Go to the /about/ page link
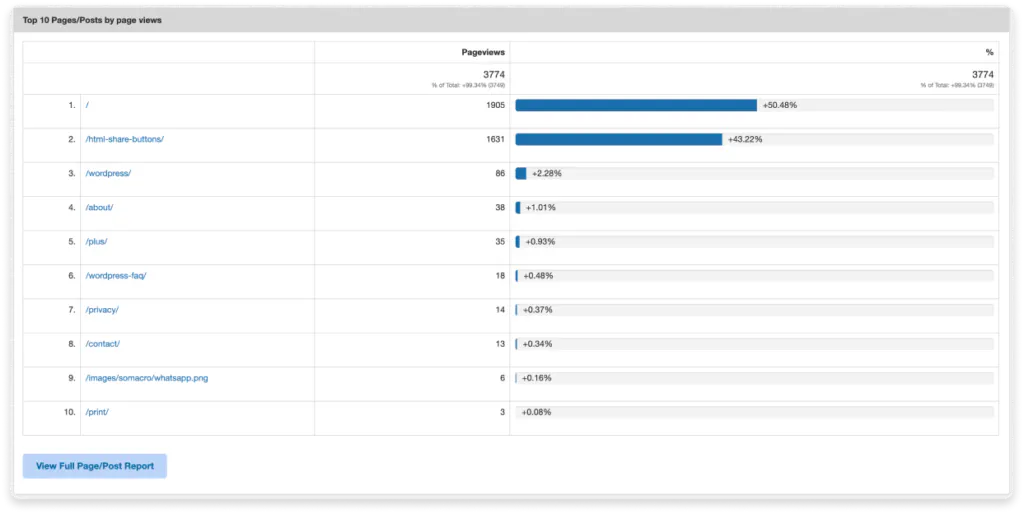Image resolution: width=1024 pixels, height=514 pixels. tap(99, 207)
